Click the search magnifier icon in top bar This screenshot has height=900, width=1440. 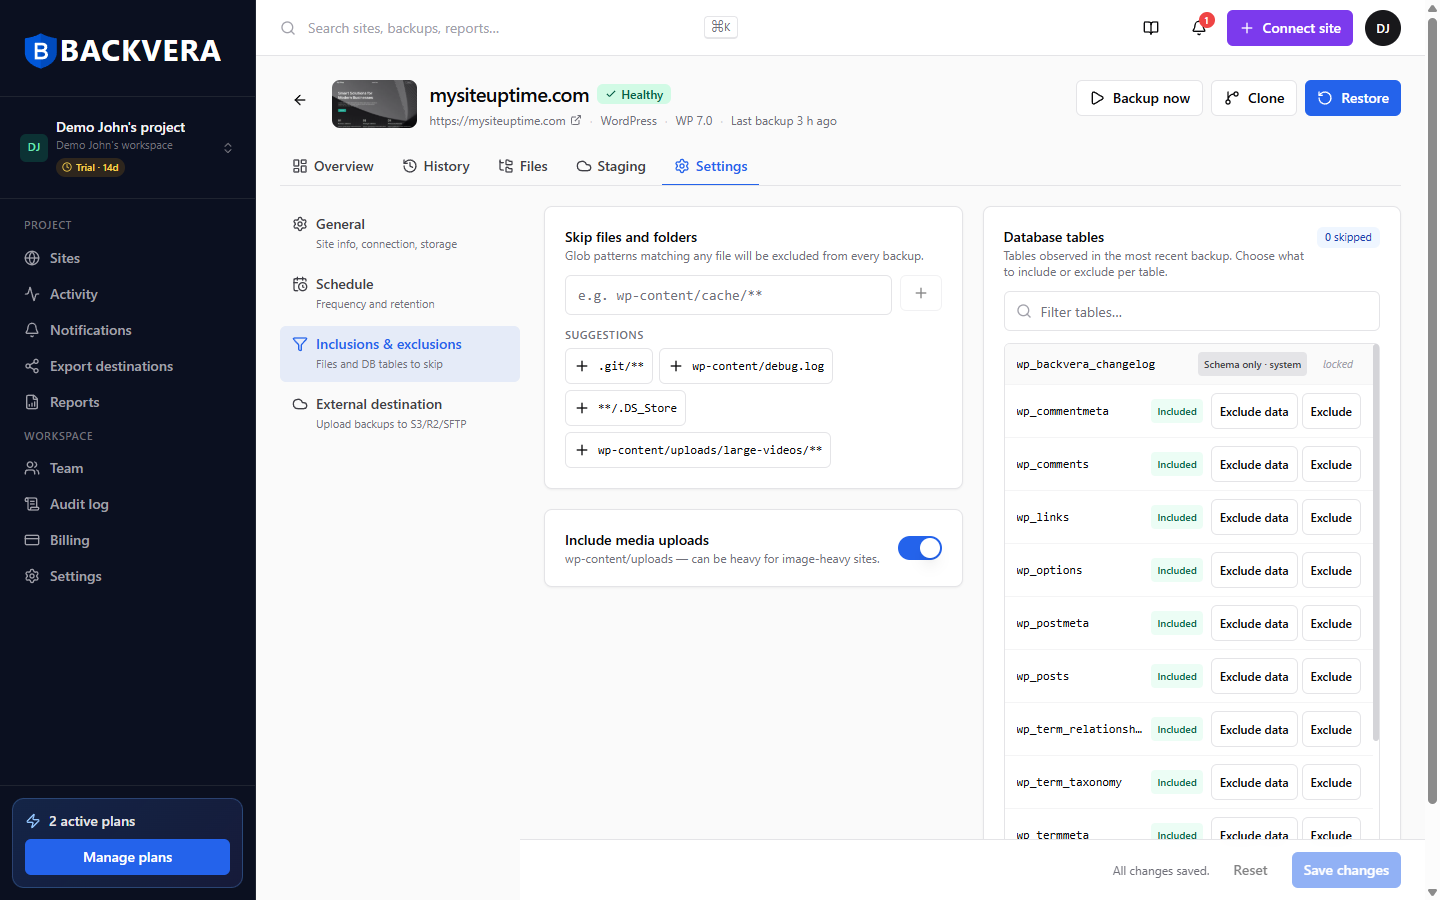pos(288,28)
